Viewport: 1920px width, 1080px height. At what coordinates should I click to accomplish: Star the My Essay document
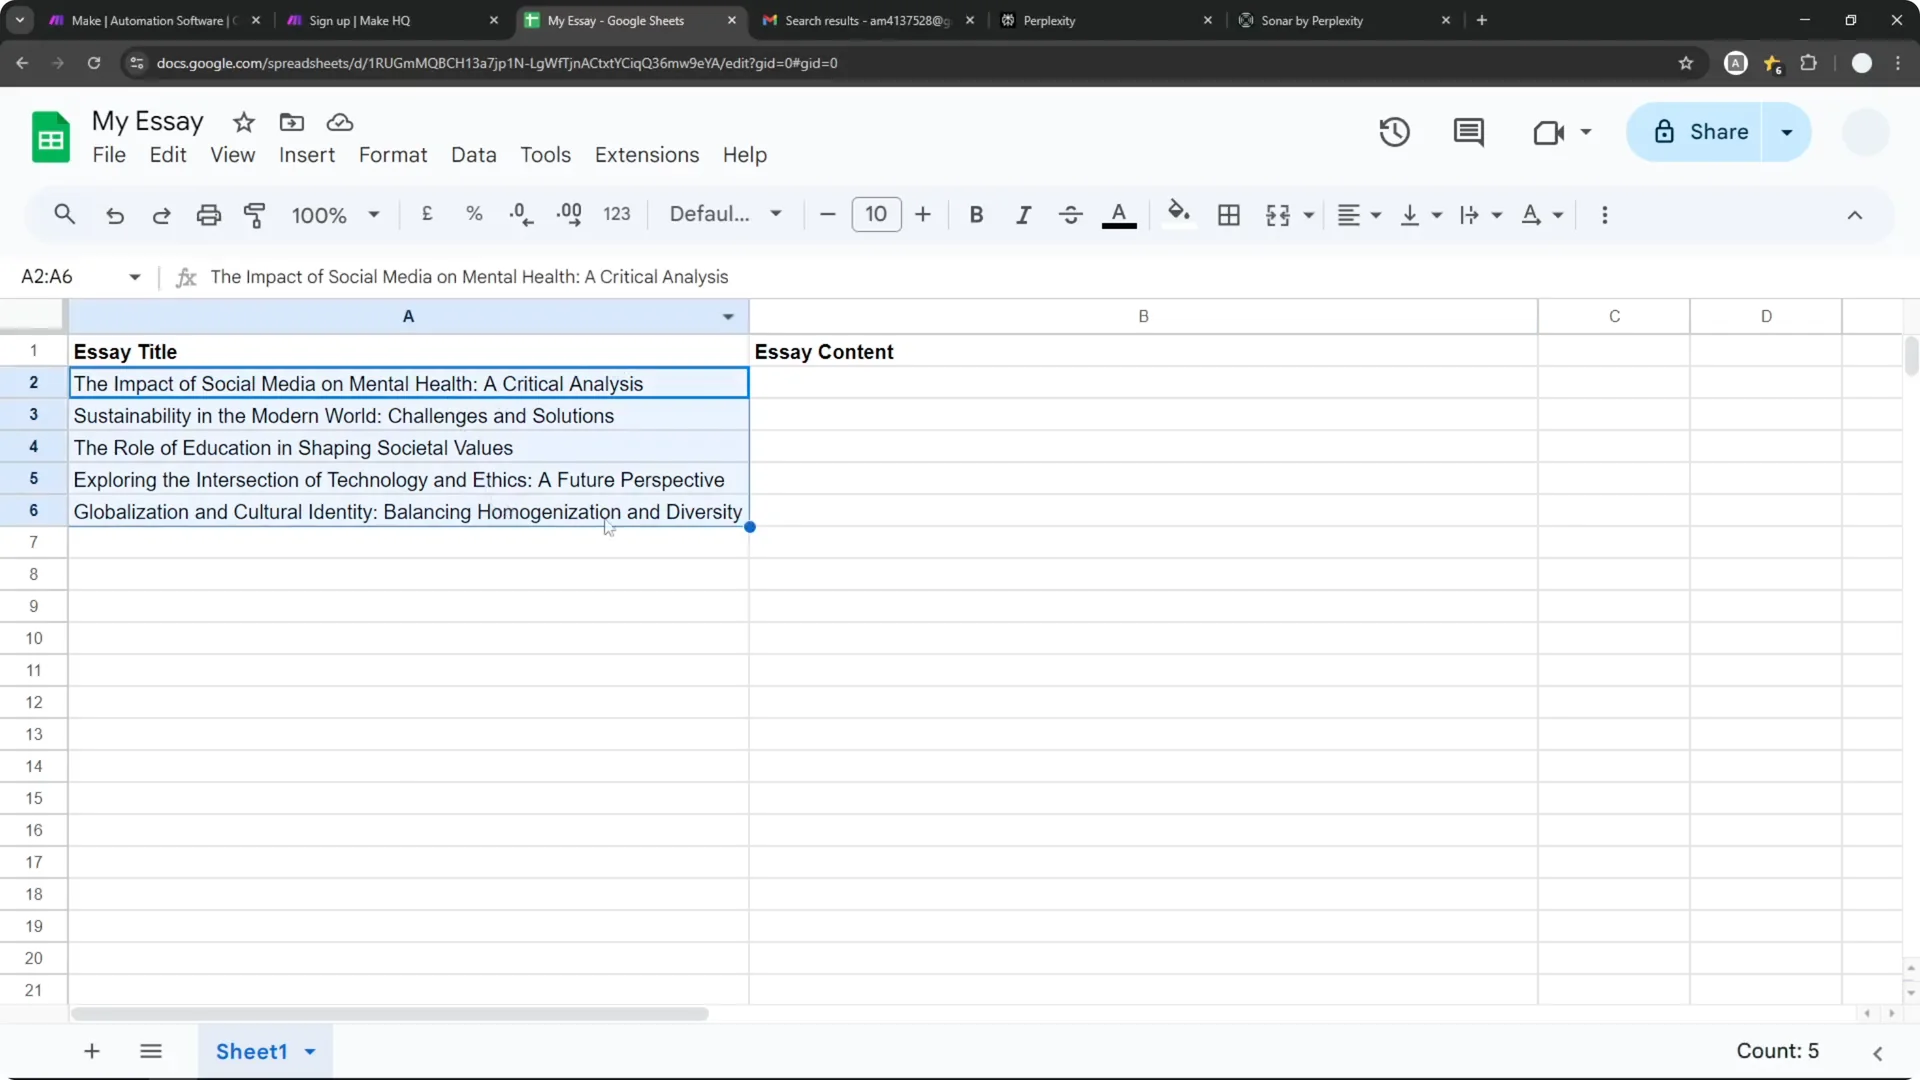244,122
